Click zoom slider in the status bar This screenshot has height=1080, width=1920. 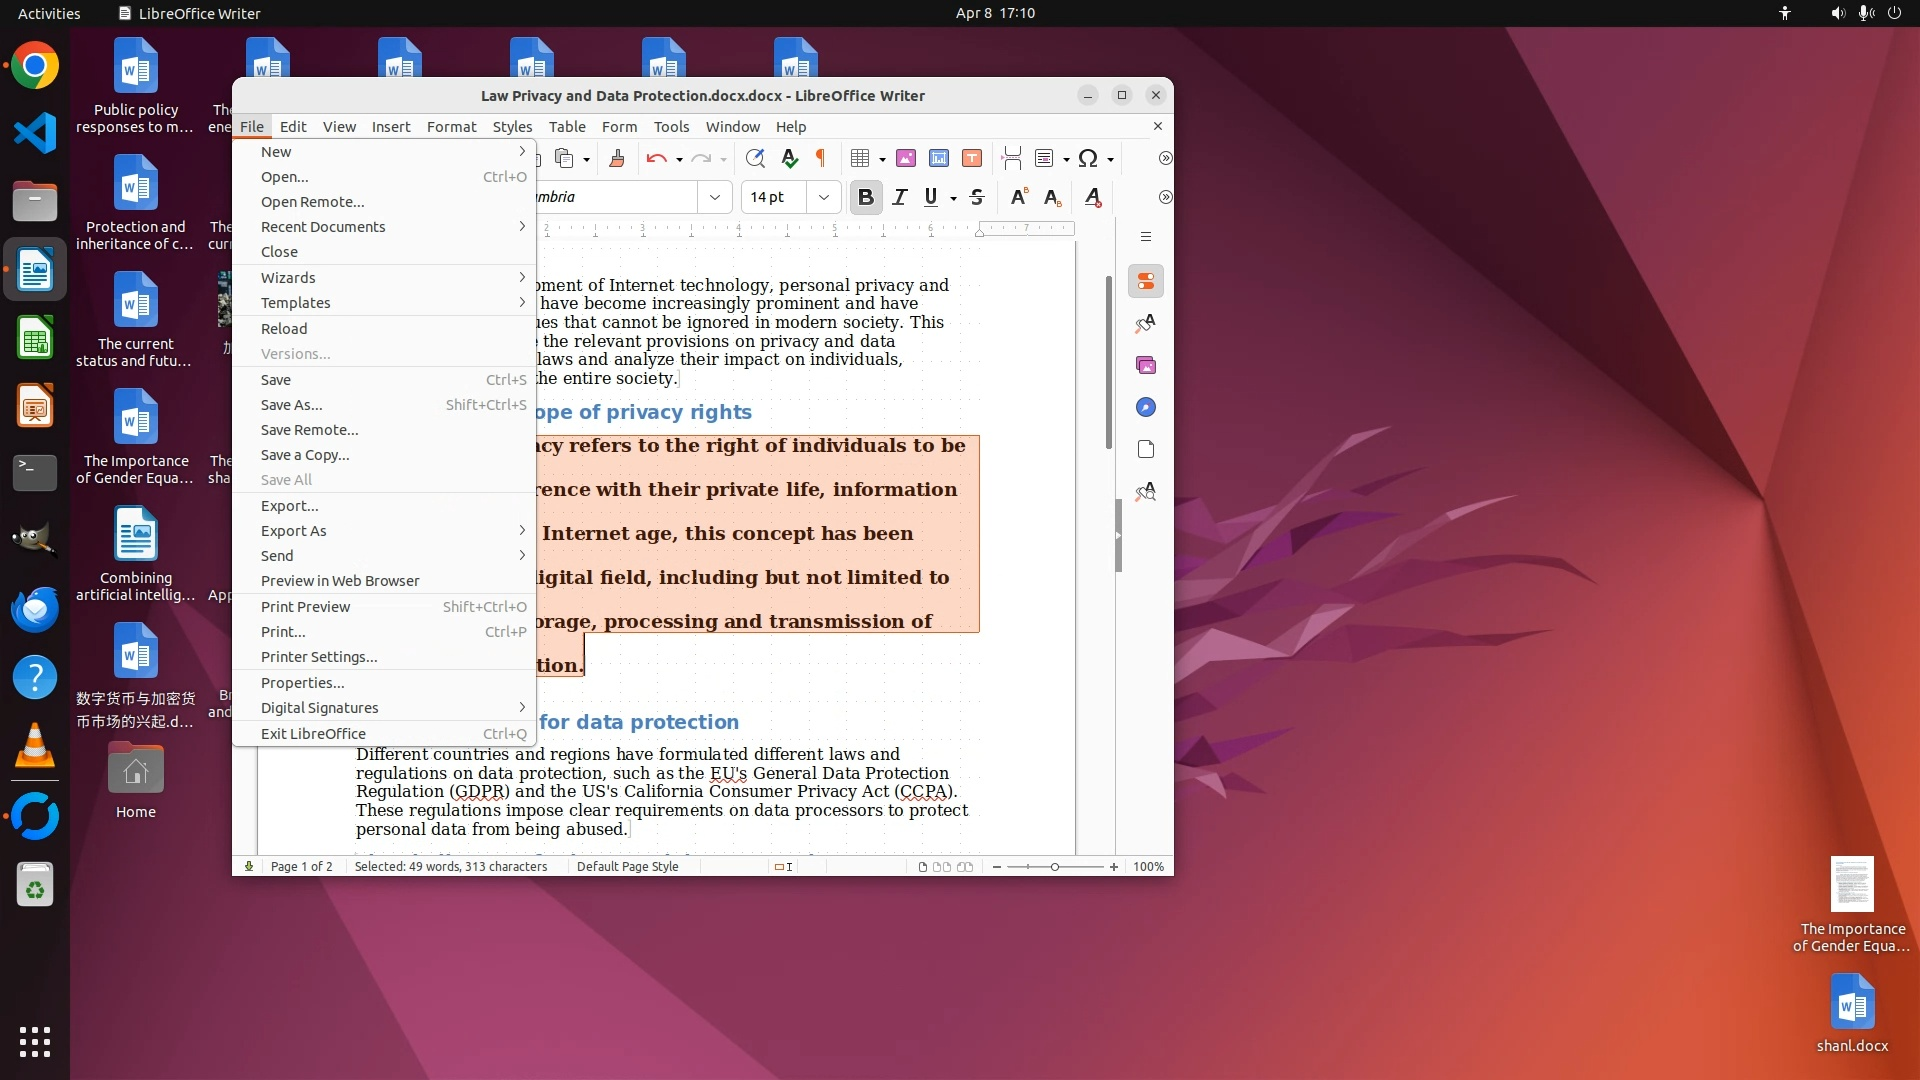[1054, 867]
